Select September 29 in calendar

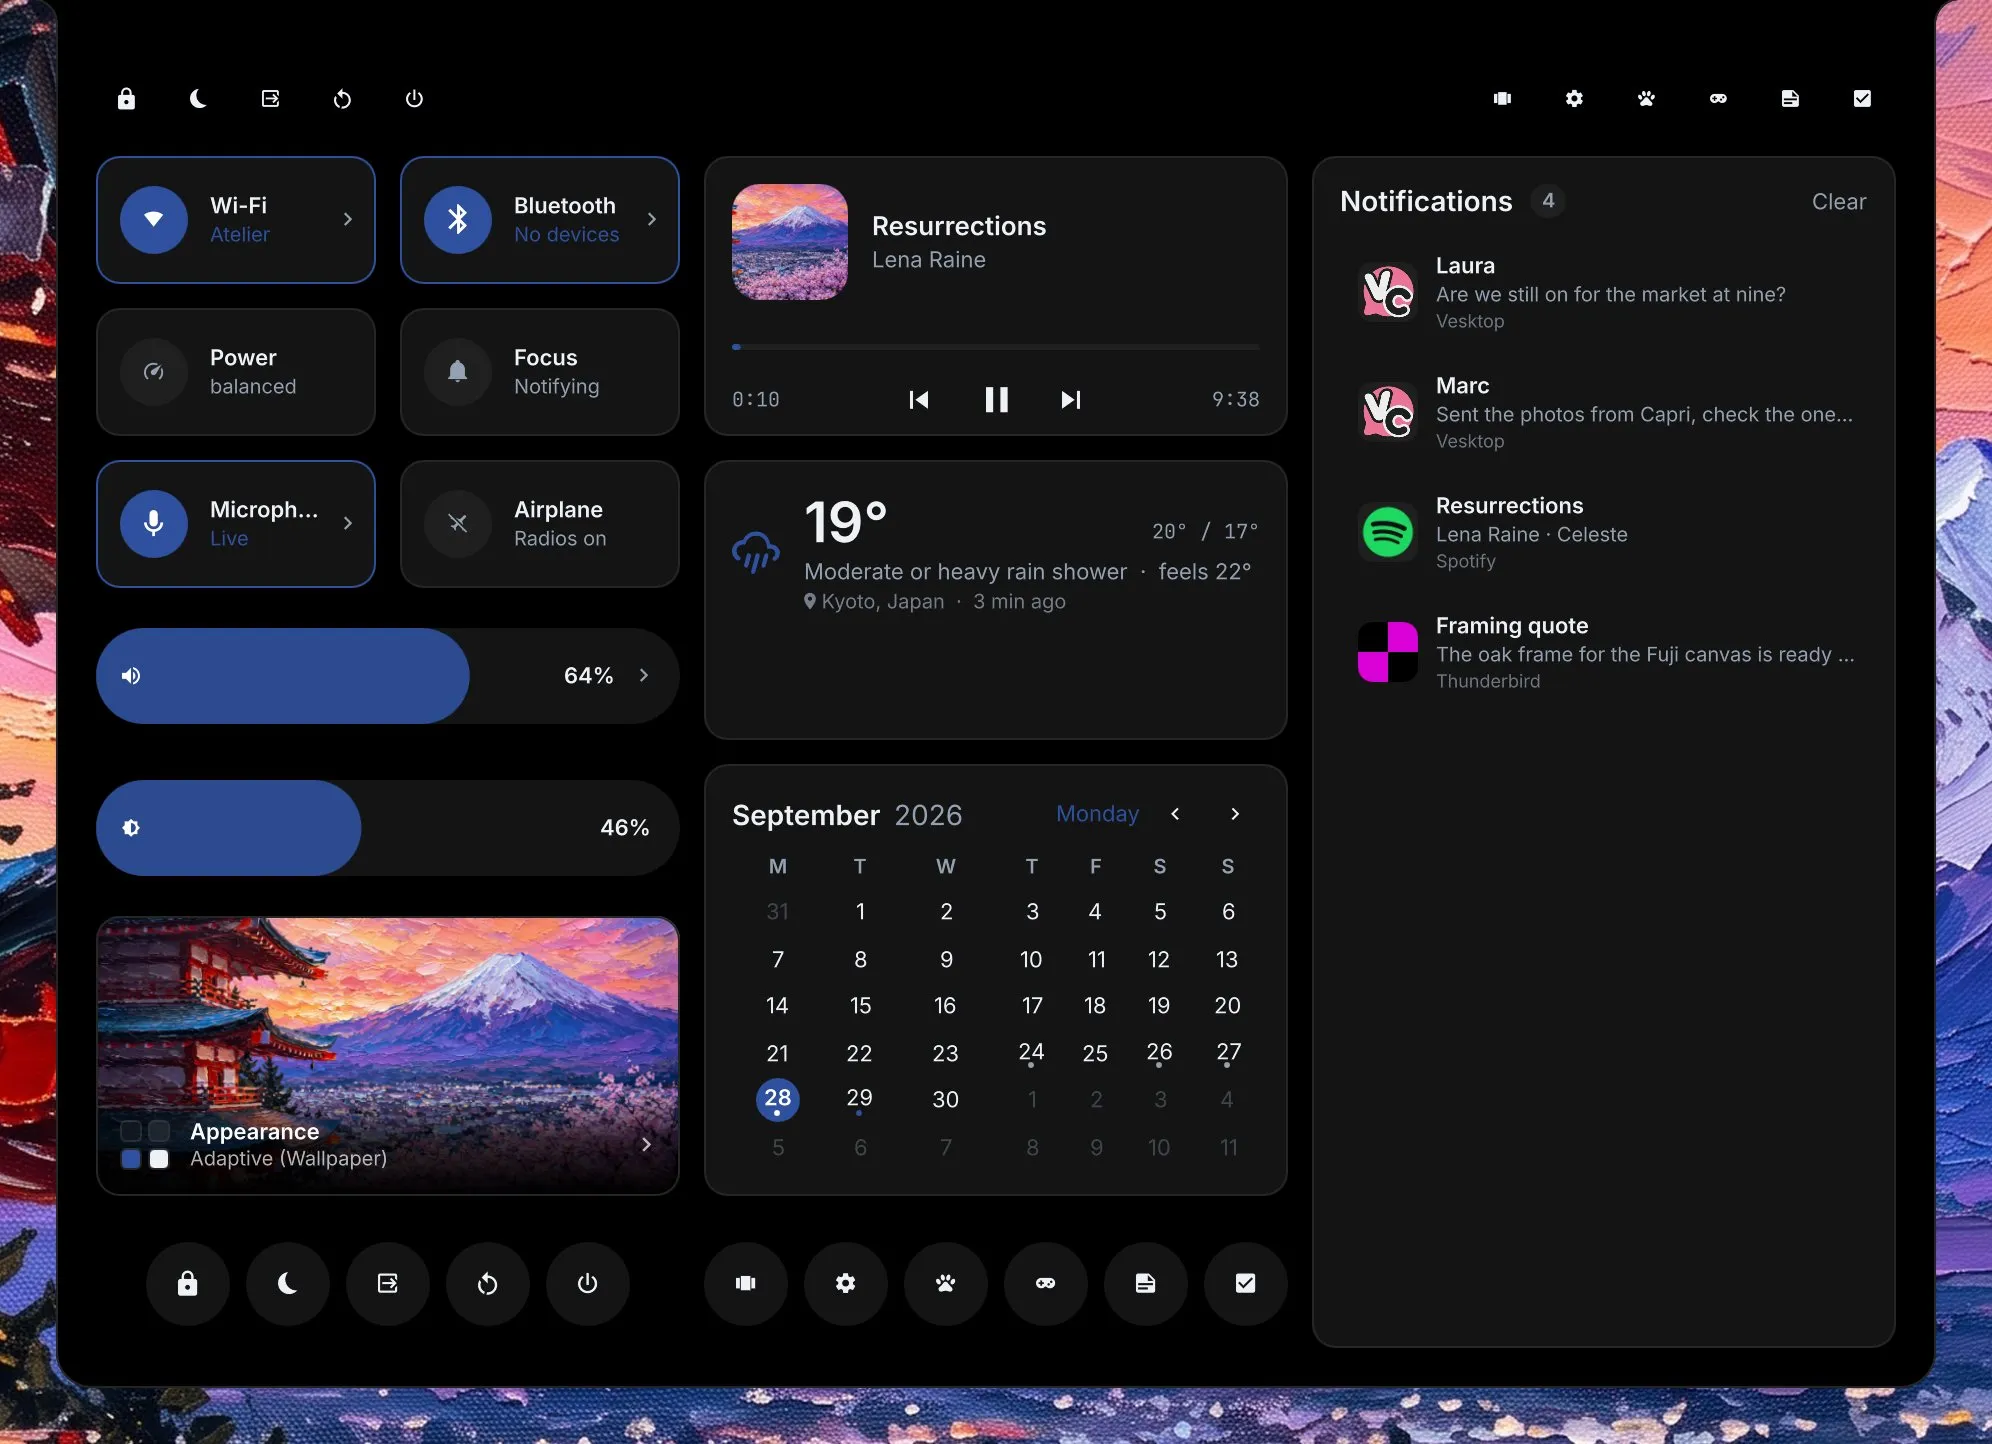click(859, 1099)
